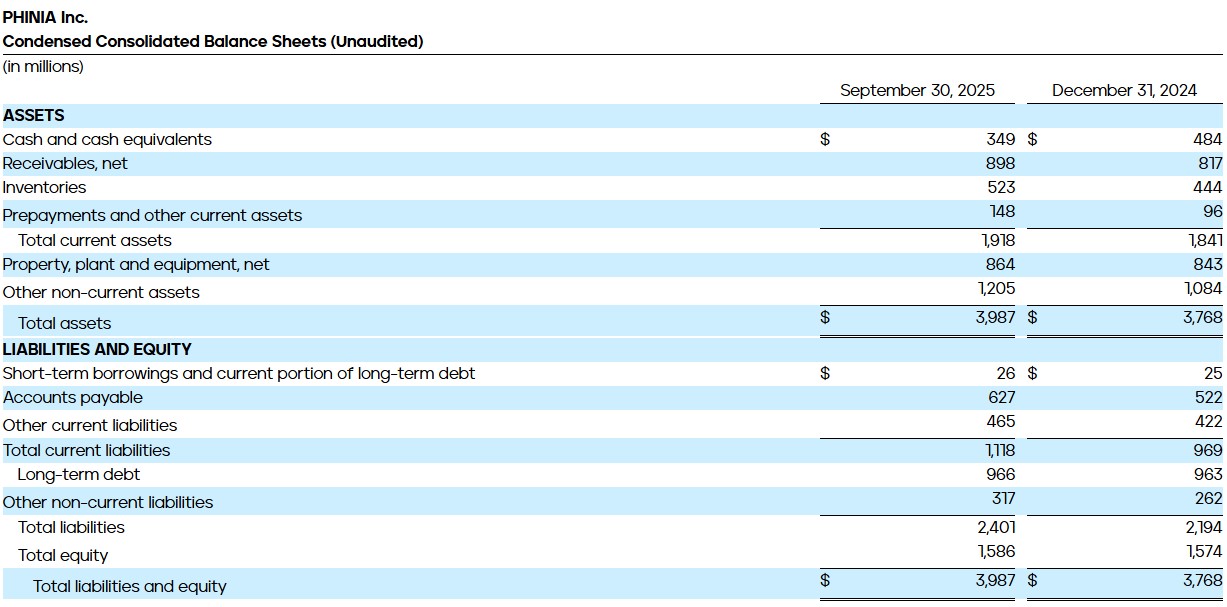Select the Accounts payable value 627
The height and width of the screenshot is (607, 1227).
1003,397
